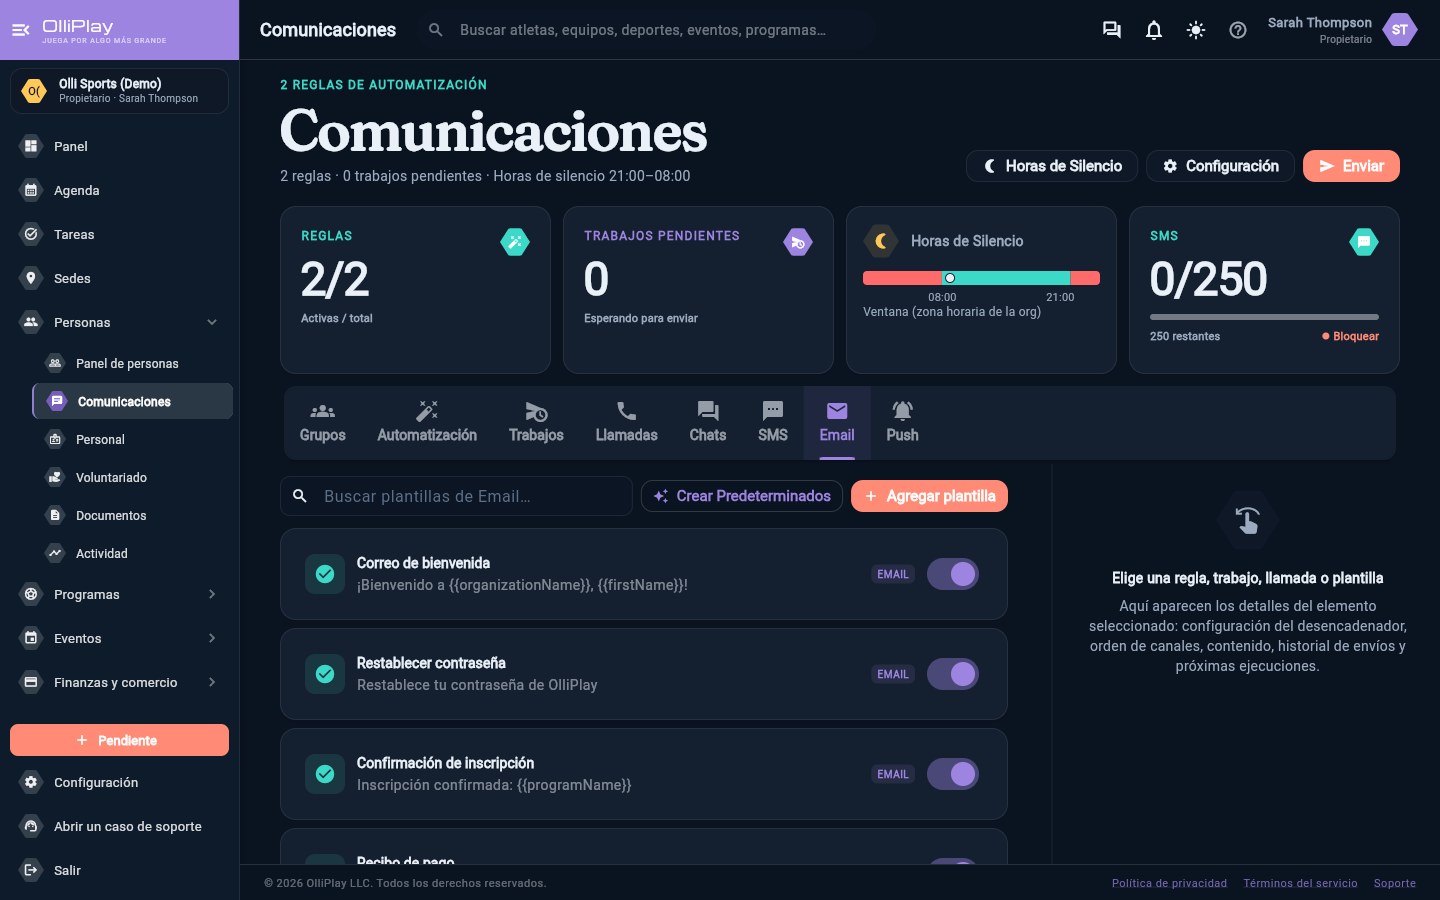This screenshot has width=1440, height=900.
Task: Expand the Programas sidebar section
Action: tap(212, 594)
